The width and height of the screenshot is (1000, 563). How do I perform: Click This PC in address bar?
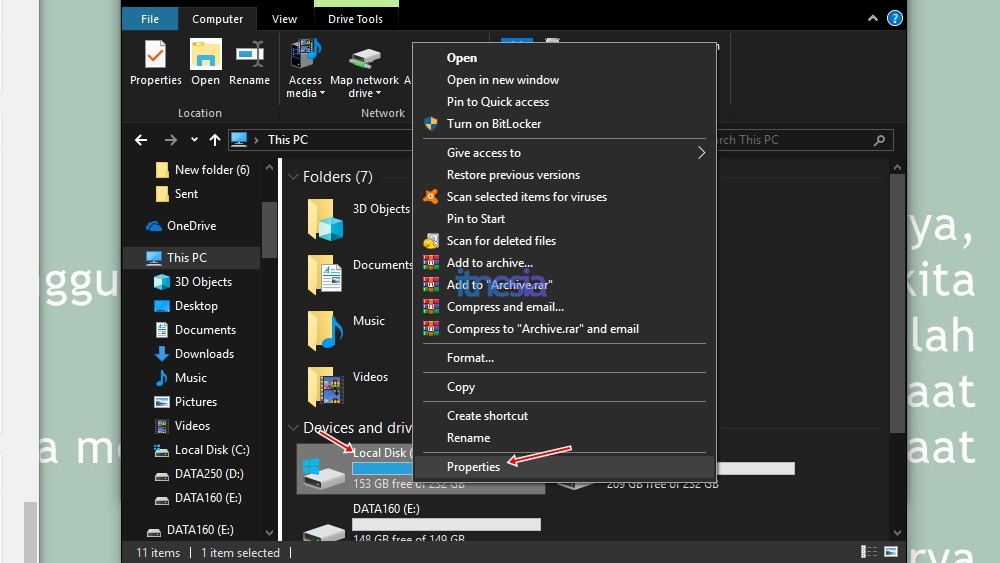[288, 140]
